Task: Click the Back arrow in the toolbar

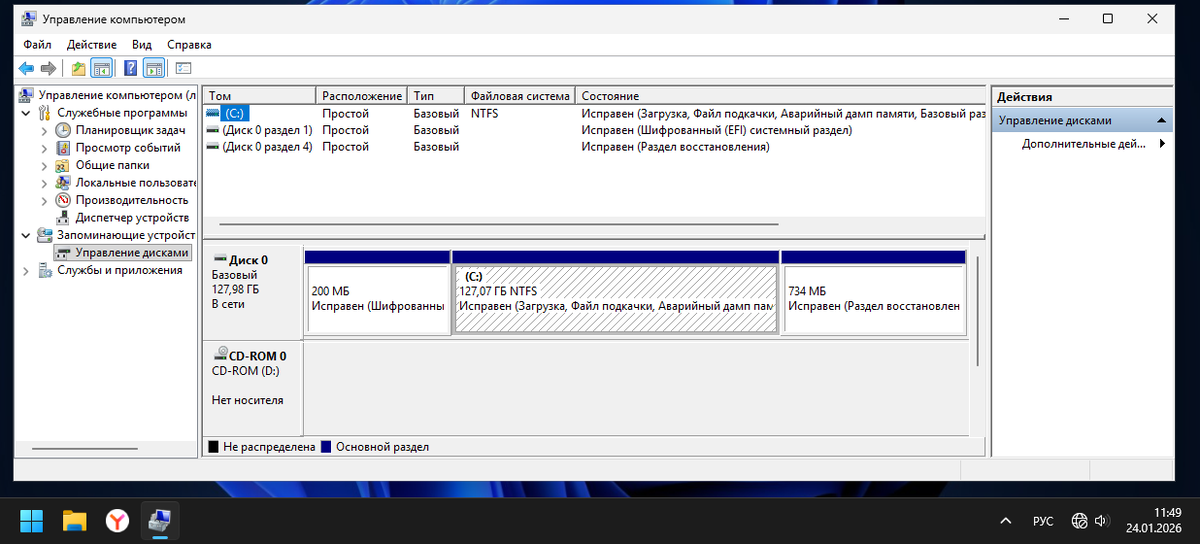Action: pos(27,68)
